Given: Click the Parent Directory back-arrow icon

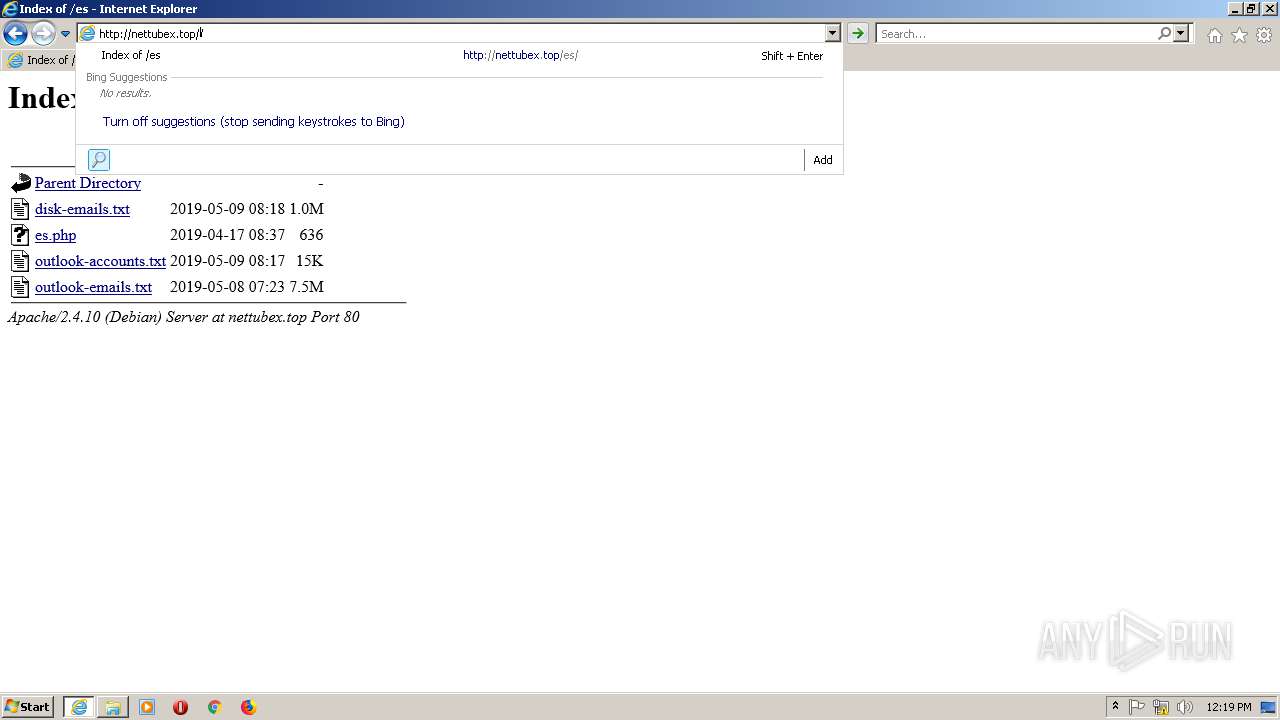Looking at the screenshot, I should point(21,183).
